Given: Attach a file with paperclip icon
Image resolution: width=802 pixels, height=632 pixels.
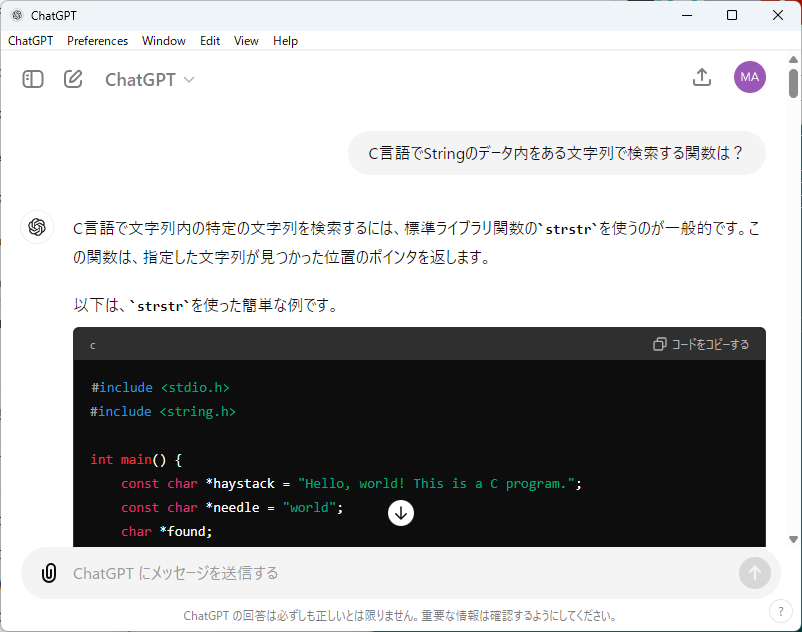Looking at the screenshot, I should 48,573.
